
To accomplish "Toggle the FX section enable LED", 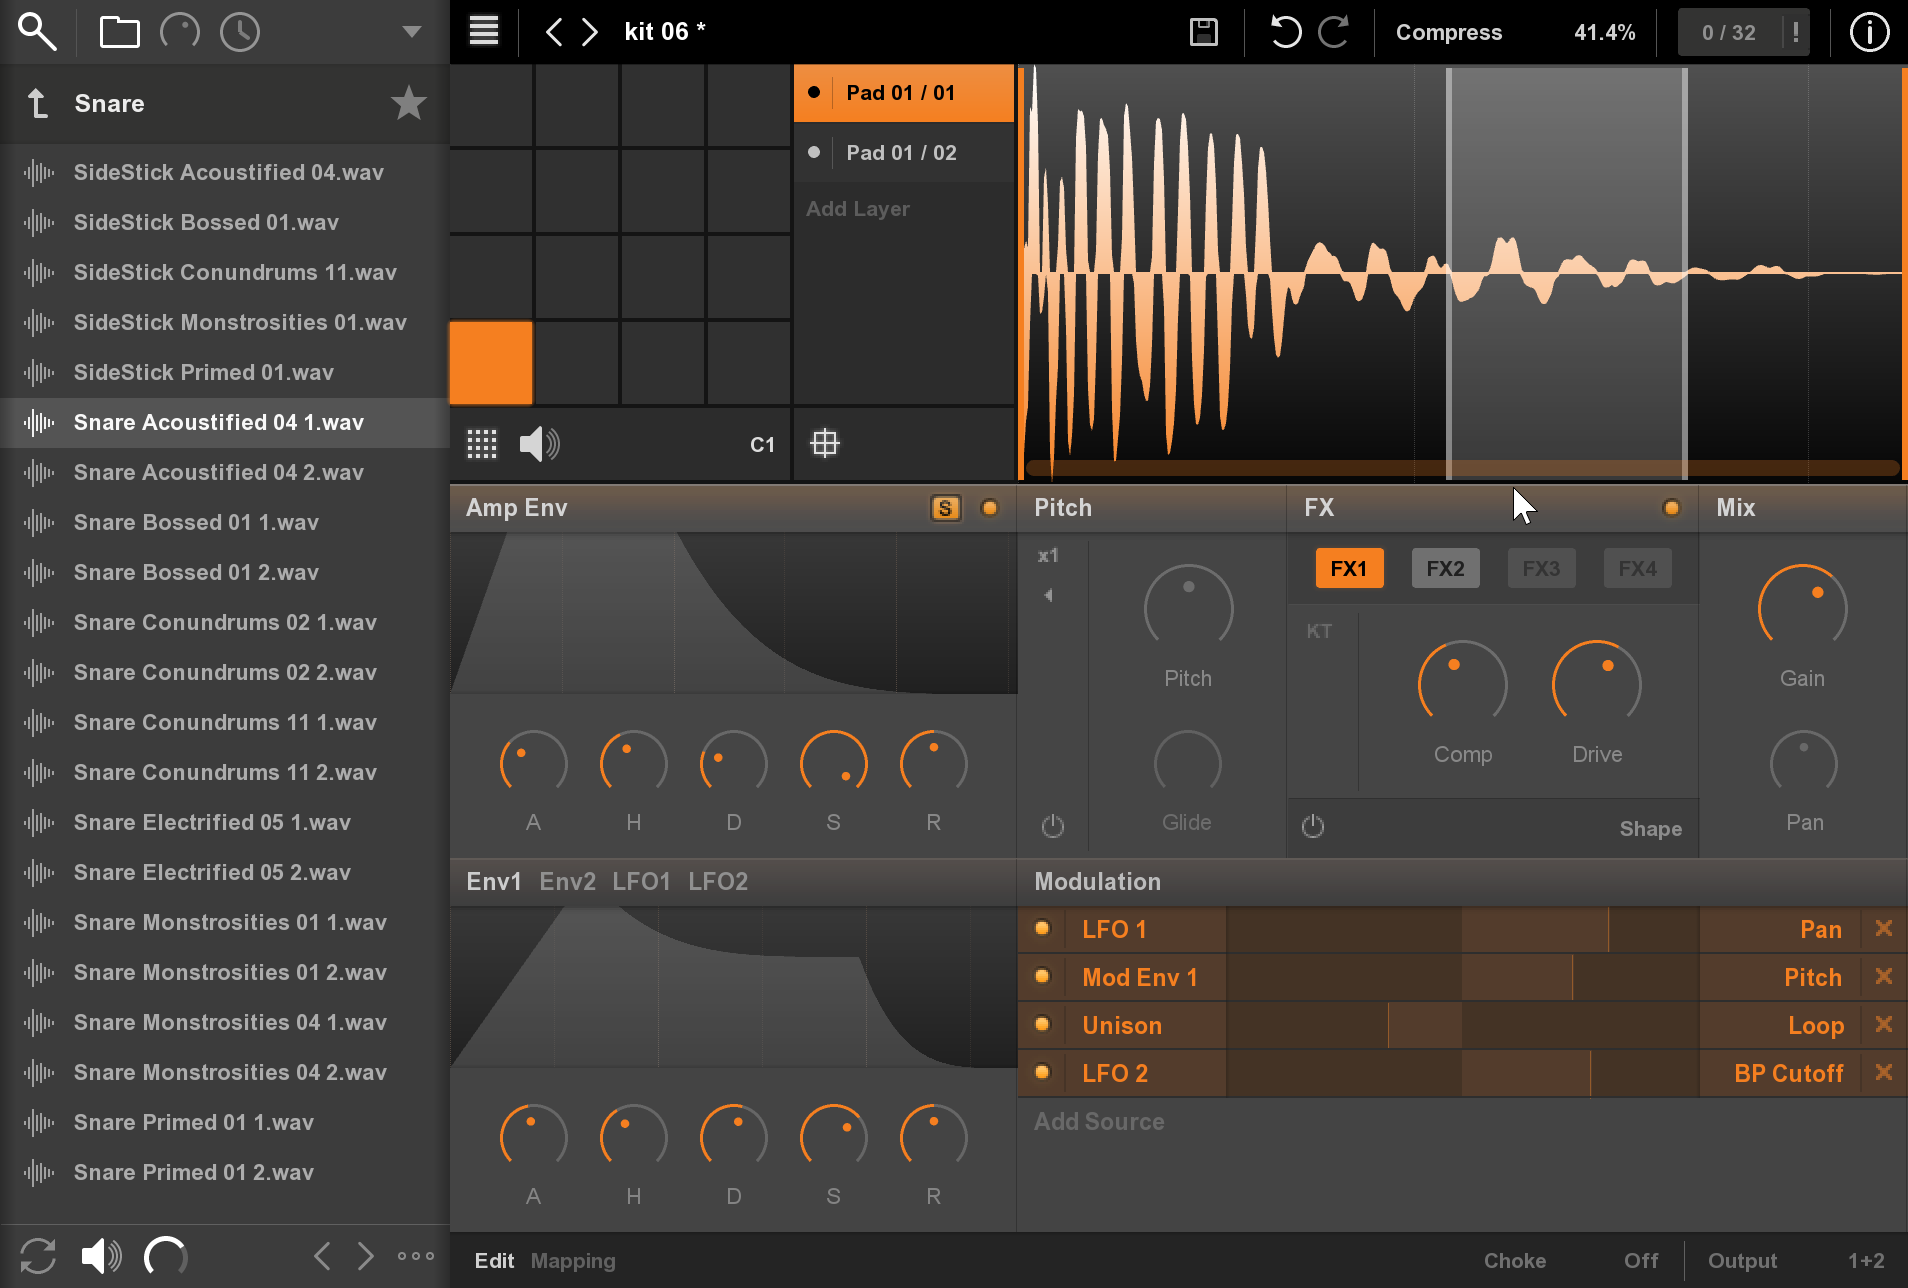I will tap(1671, 508).
